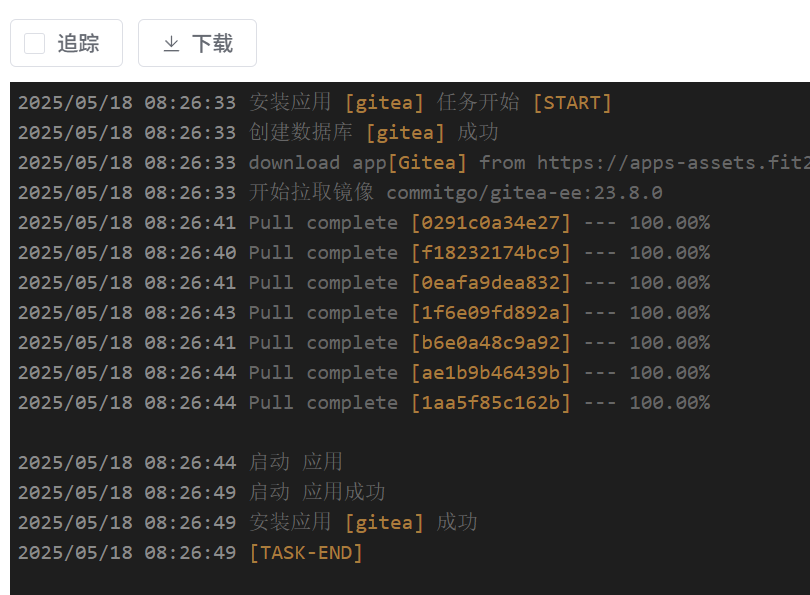Viewport: 810px width, 595px height.
Task: Click timestamp of the 开始拉取镜像 line
Action: click(127, 193)
